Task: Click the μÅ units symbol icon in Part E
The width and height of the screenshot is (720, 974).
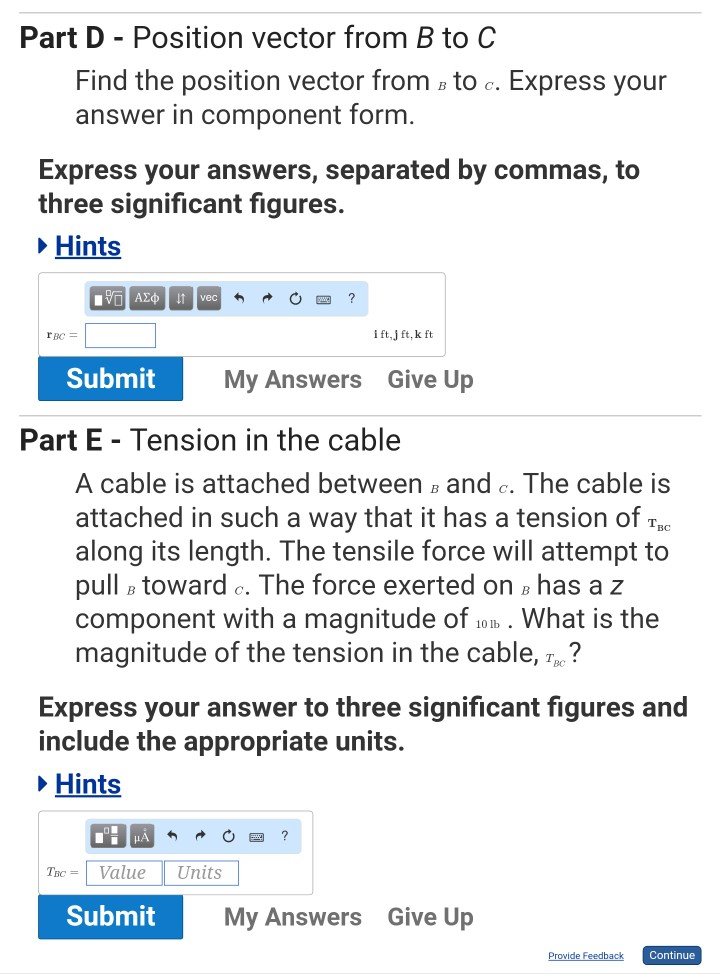Action: [x=143, y=836]
